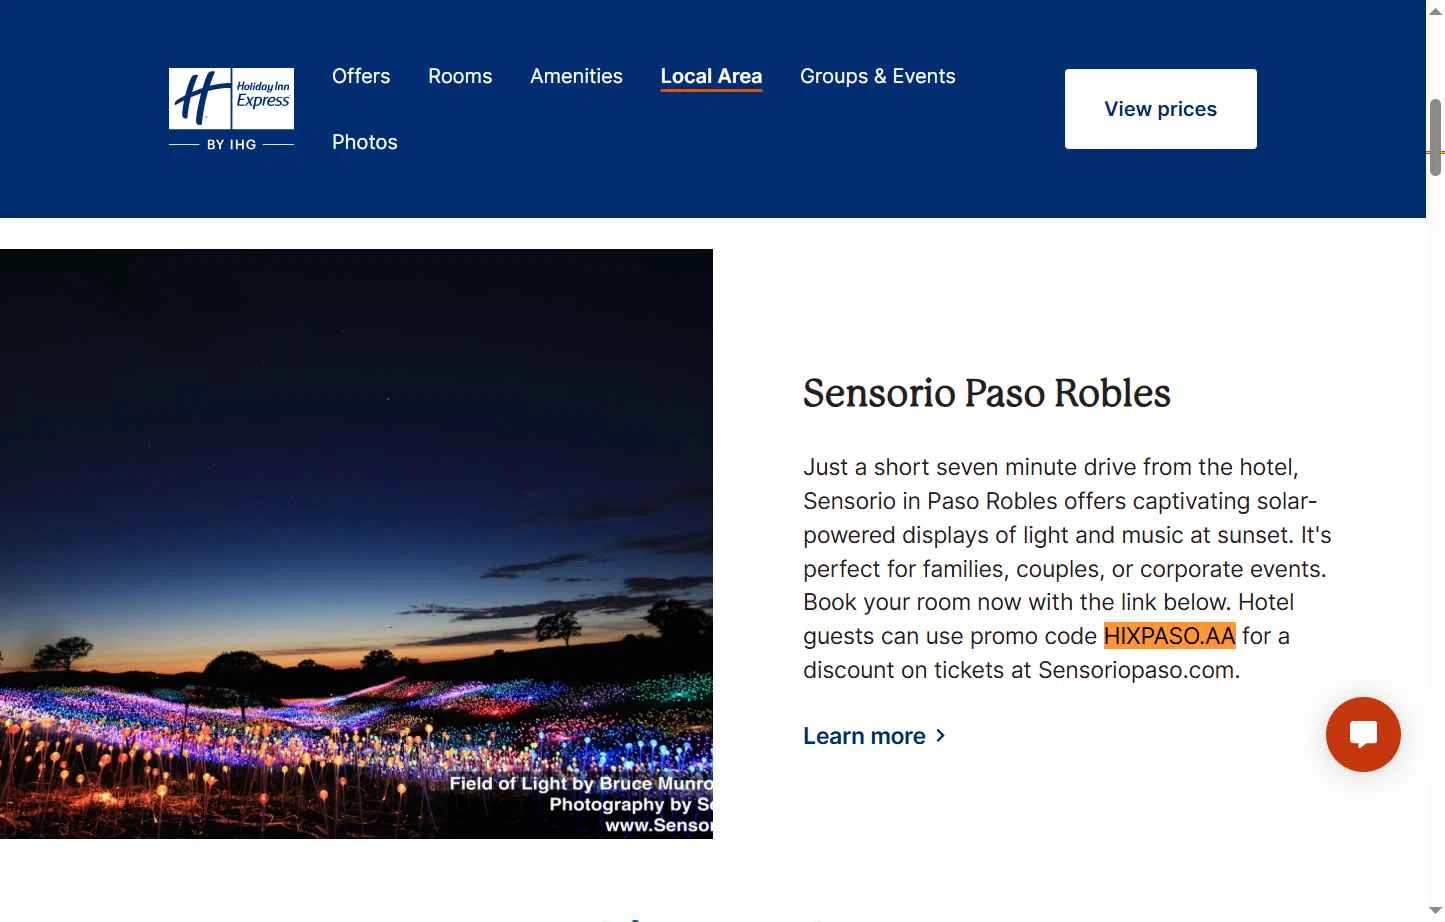
Task: Navigate to the Photos section
Action: point(365,142)
